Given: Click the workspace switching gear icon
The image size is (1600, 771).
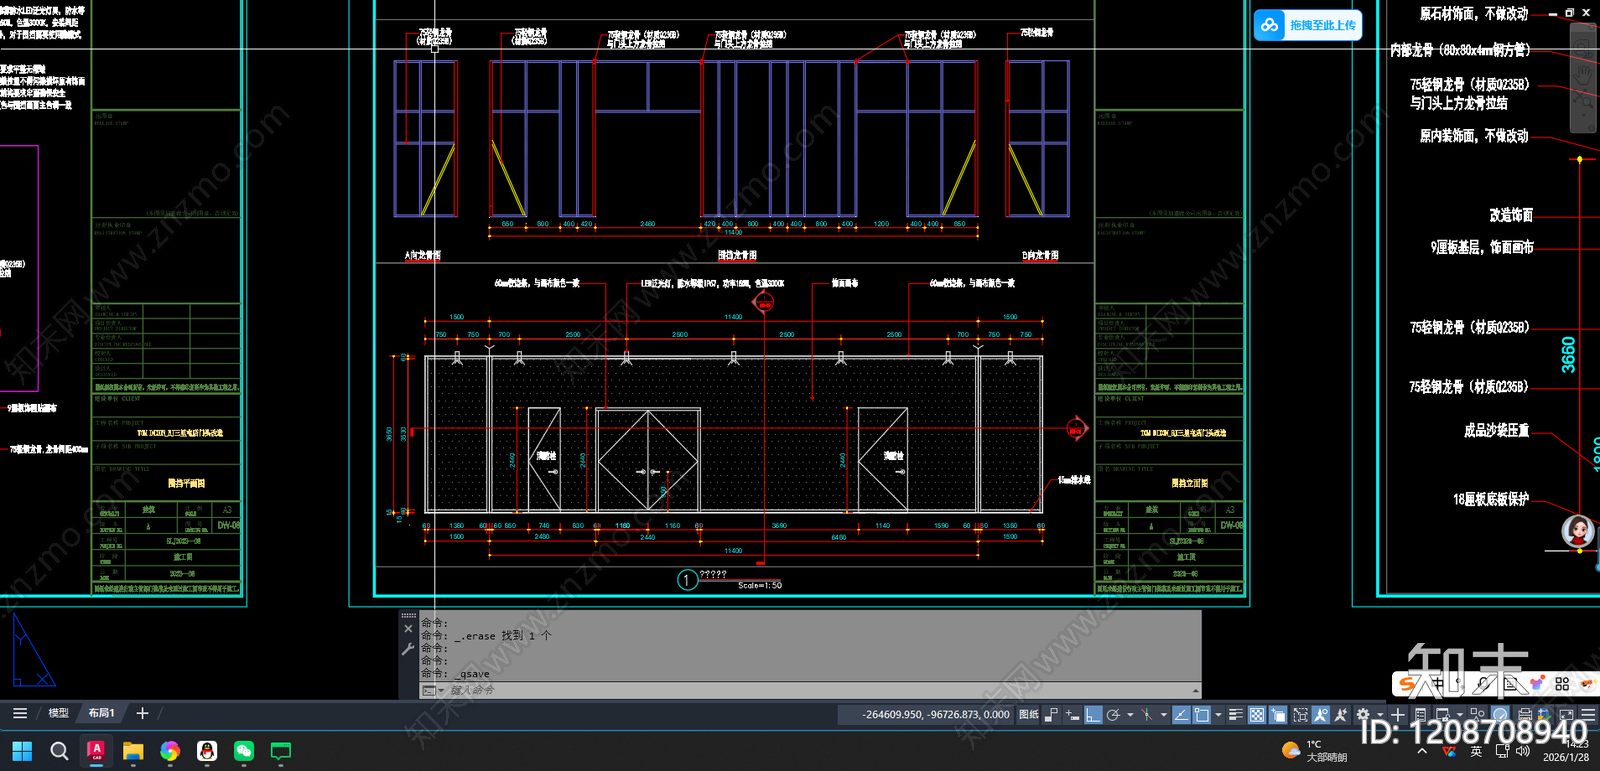Looking at the screenshot, I should click(x=1362, y=714).
